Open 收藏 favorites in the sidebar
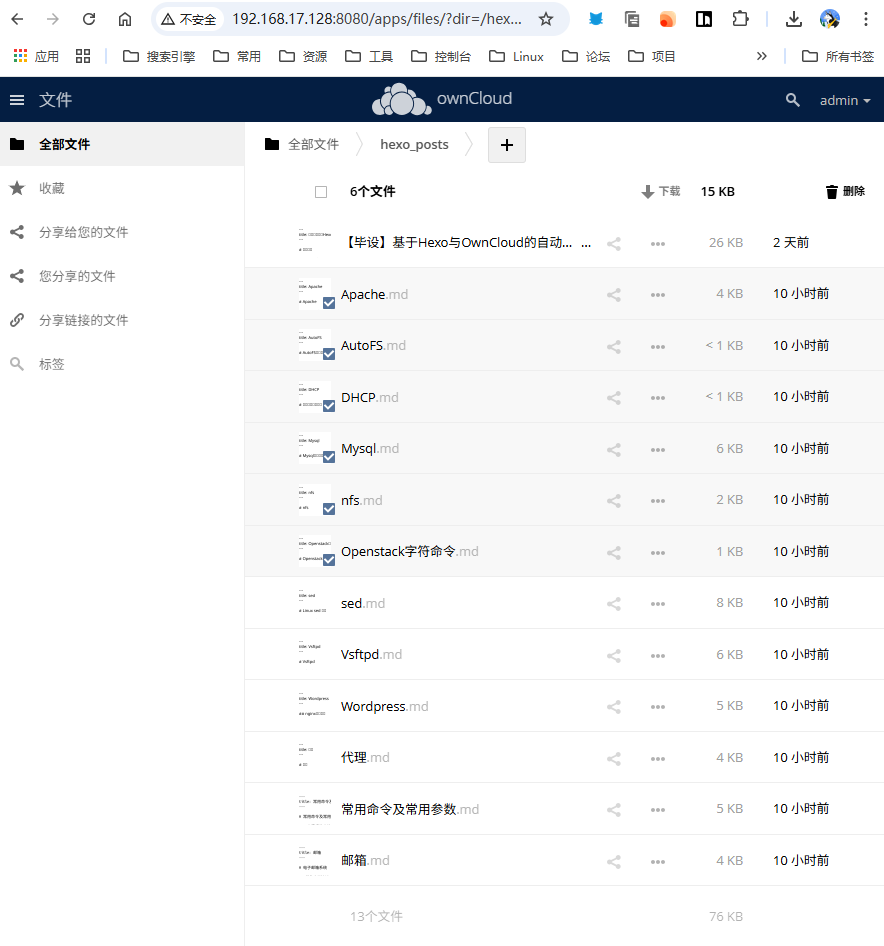Viewport: 884px width, 946px height. coord(122,188)
